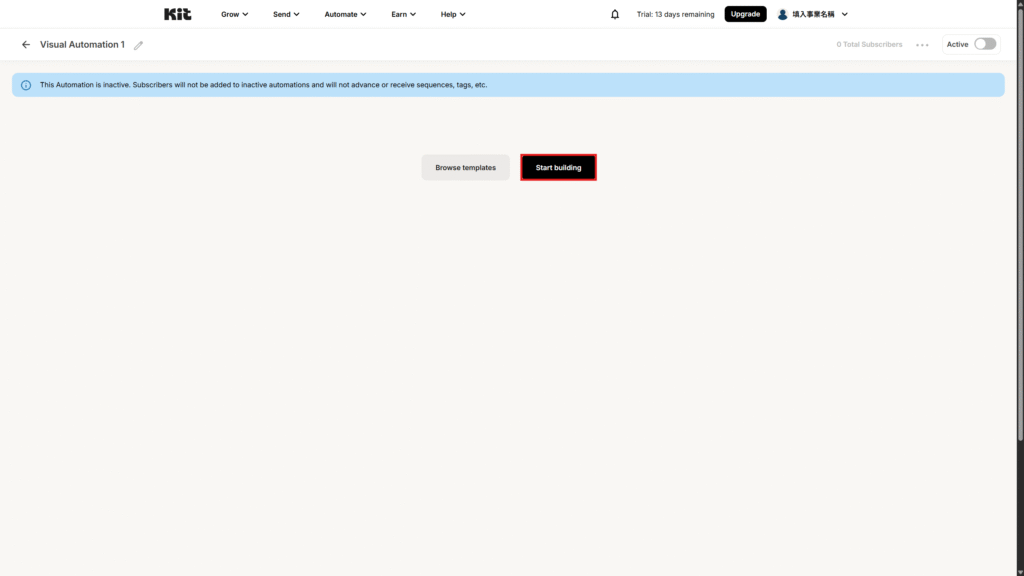1024x576 pixels.
Task: Open the Earn menu
Action: pos(403,14)
